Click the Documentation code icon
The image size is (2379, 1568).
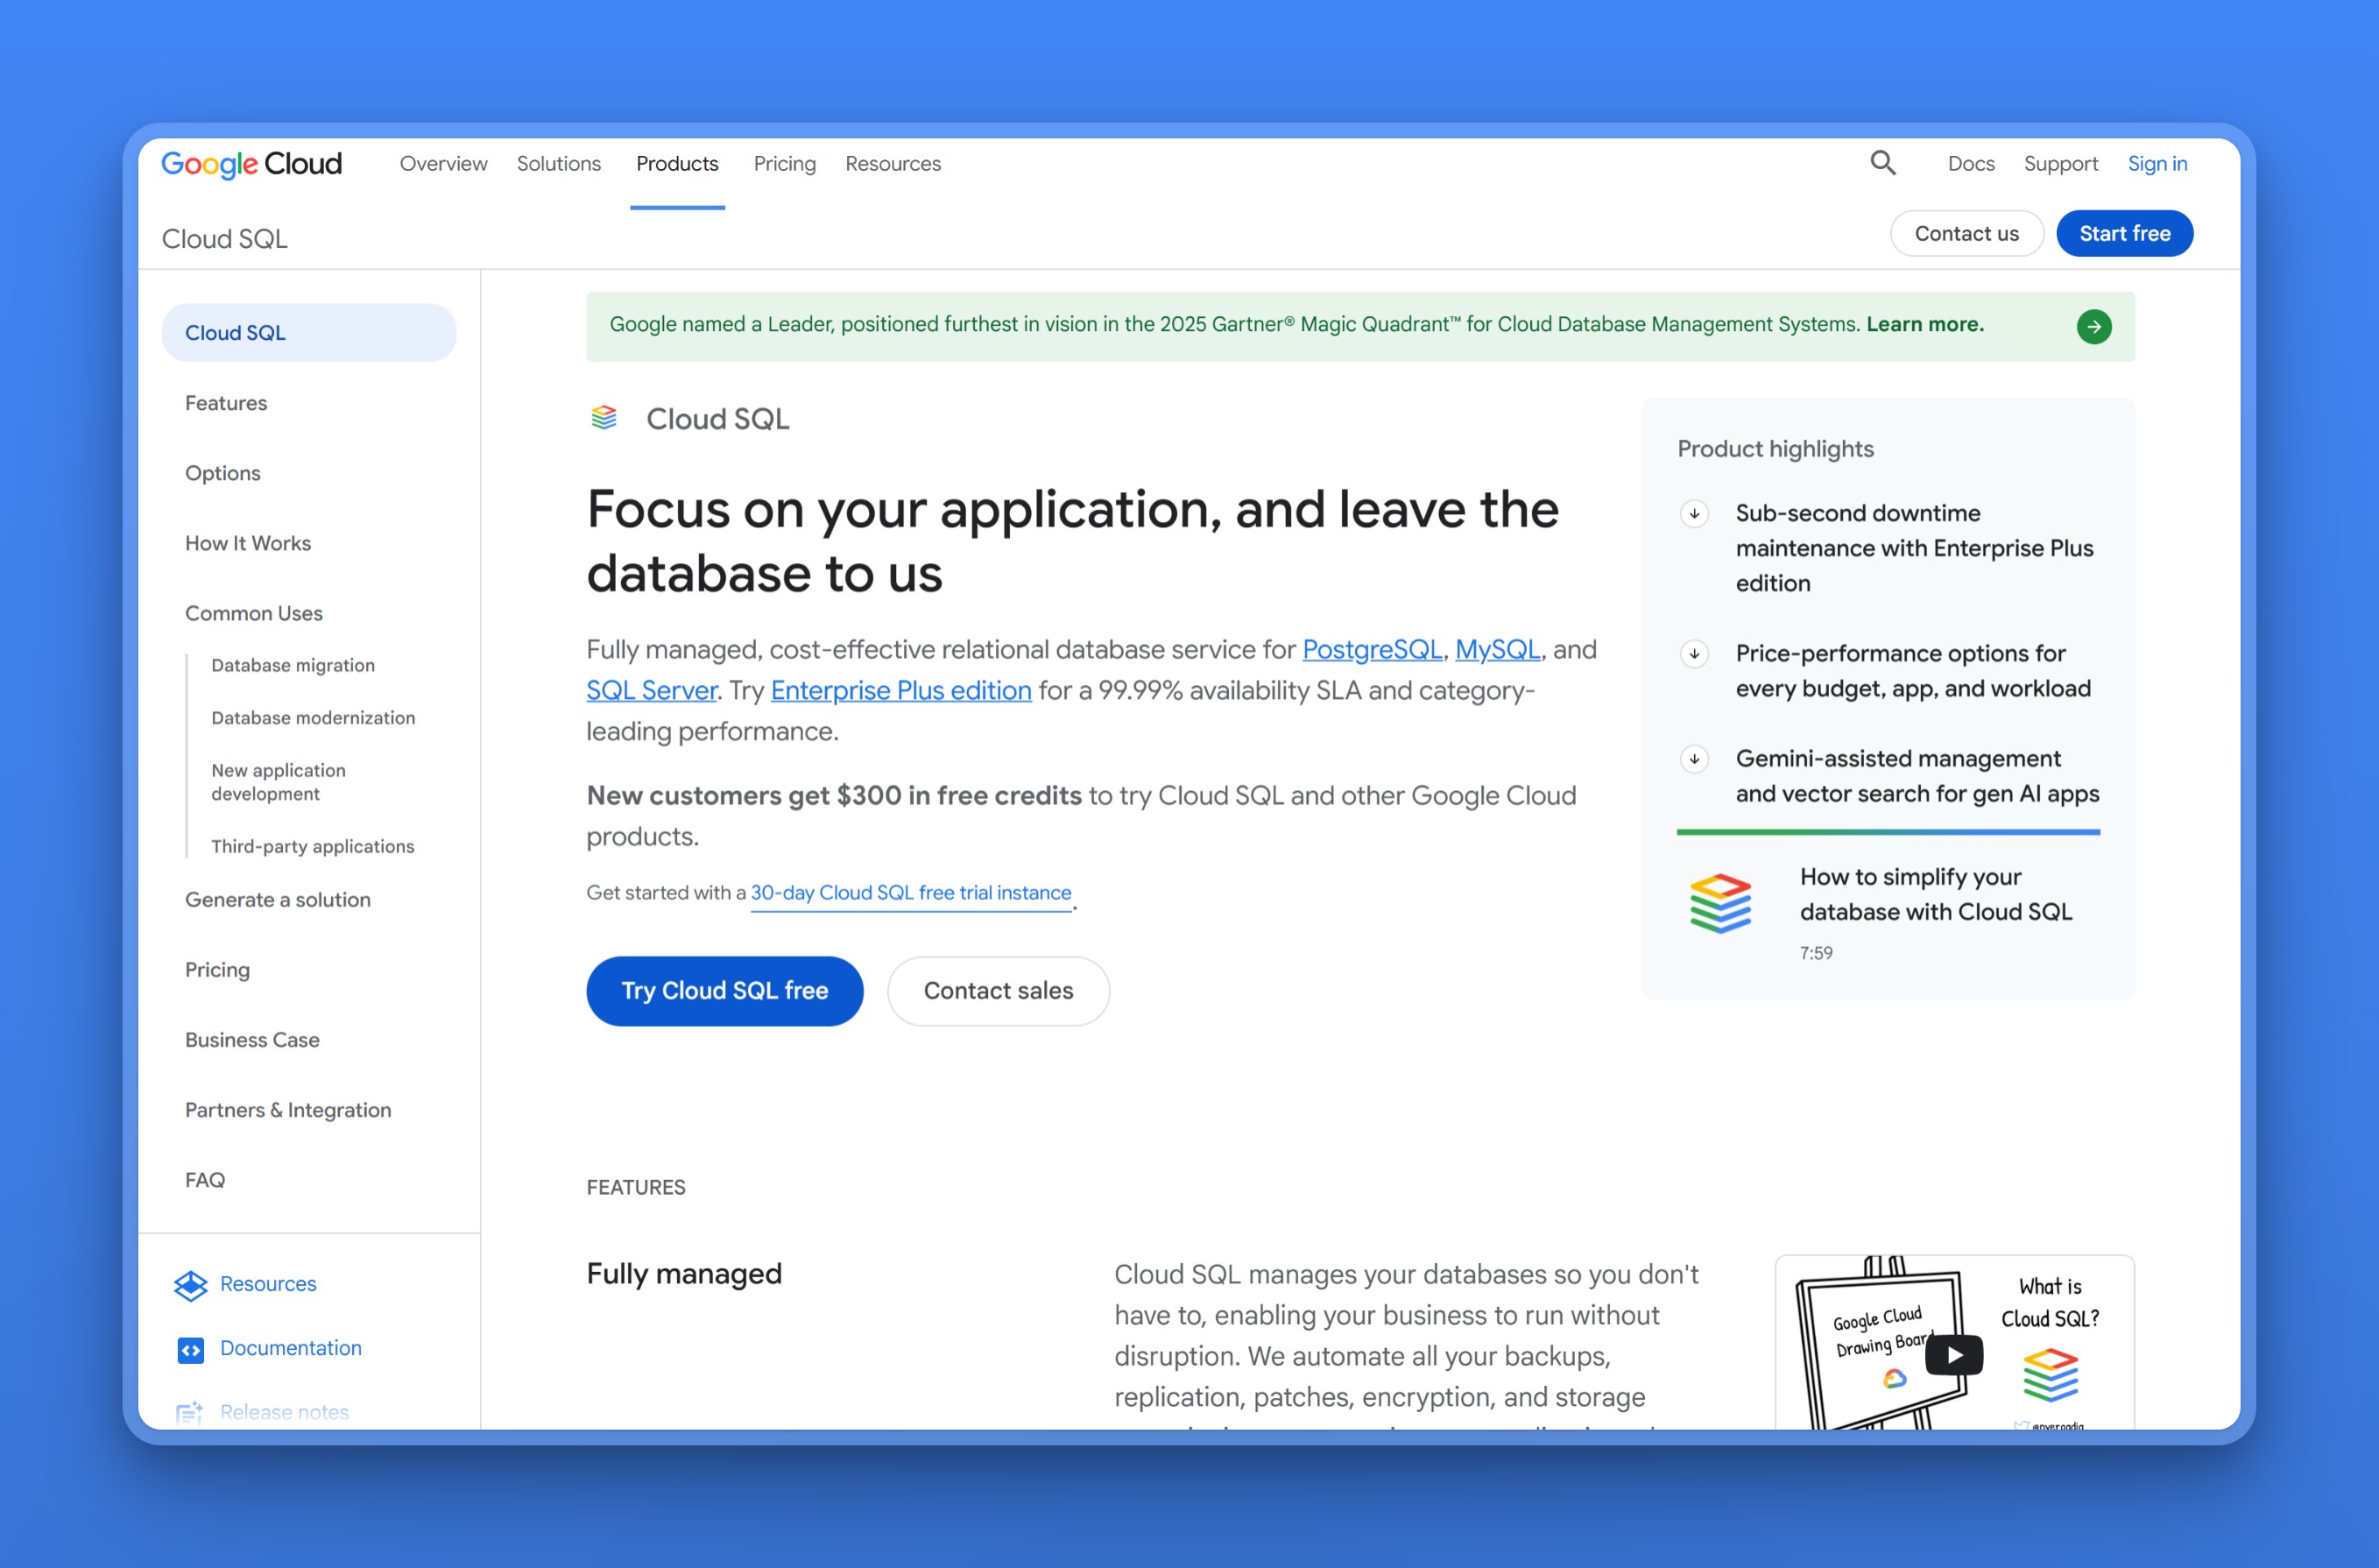point(190,1349)
